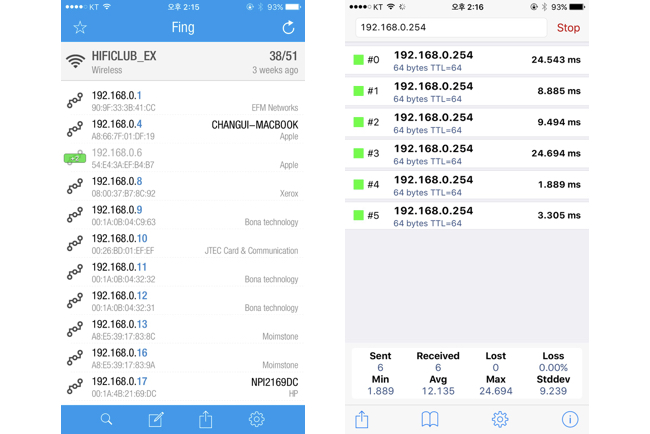Select device address 192.168.0.16
The height and width of the screenshot is (434, 650).
119,353
